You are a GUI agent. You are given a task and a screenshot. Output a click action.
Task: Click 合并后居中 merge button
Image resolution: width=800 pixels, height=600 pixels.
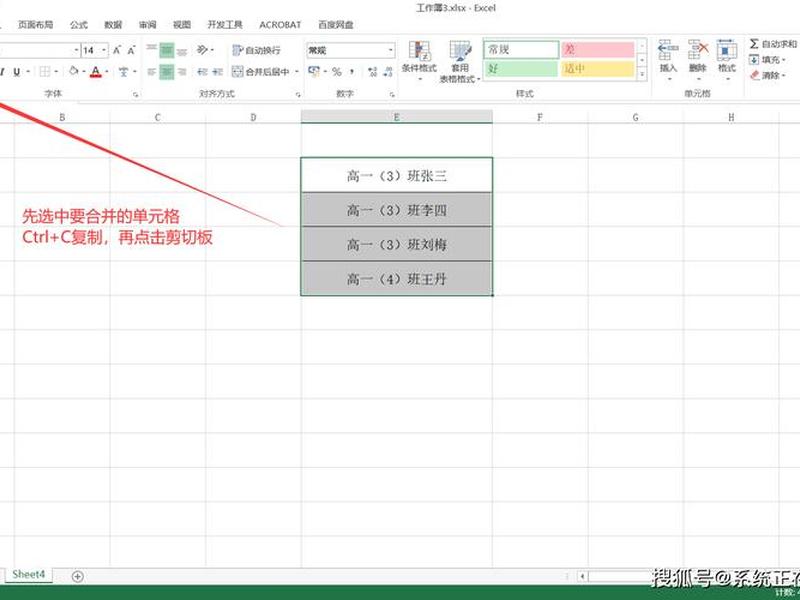tap(261, 71)
